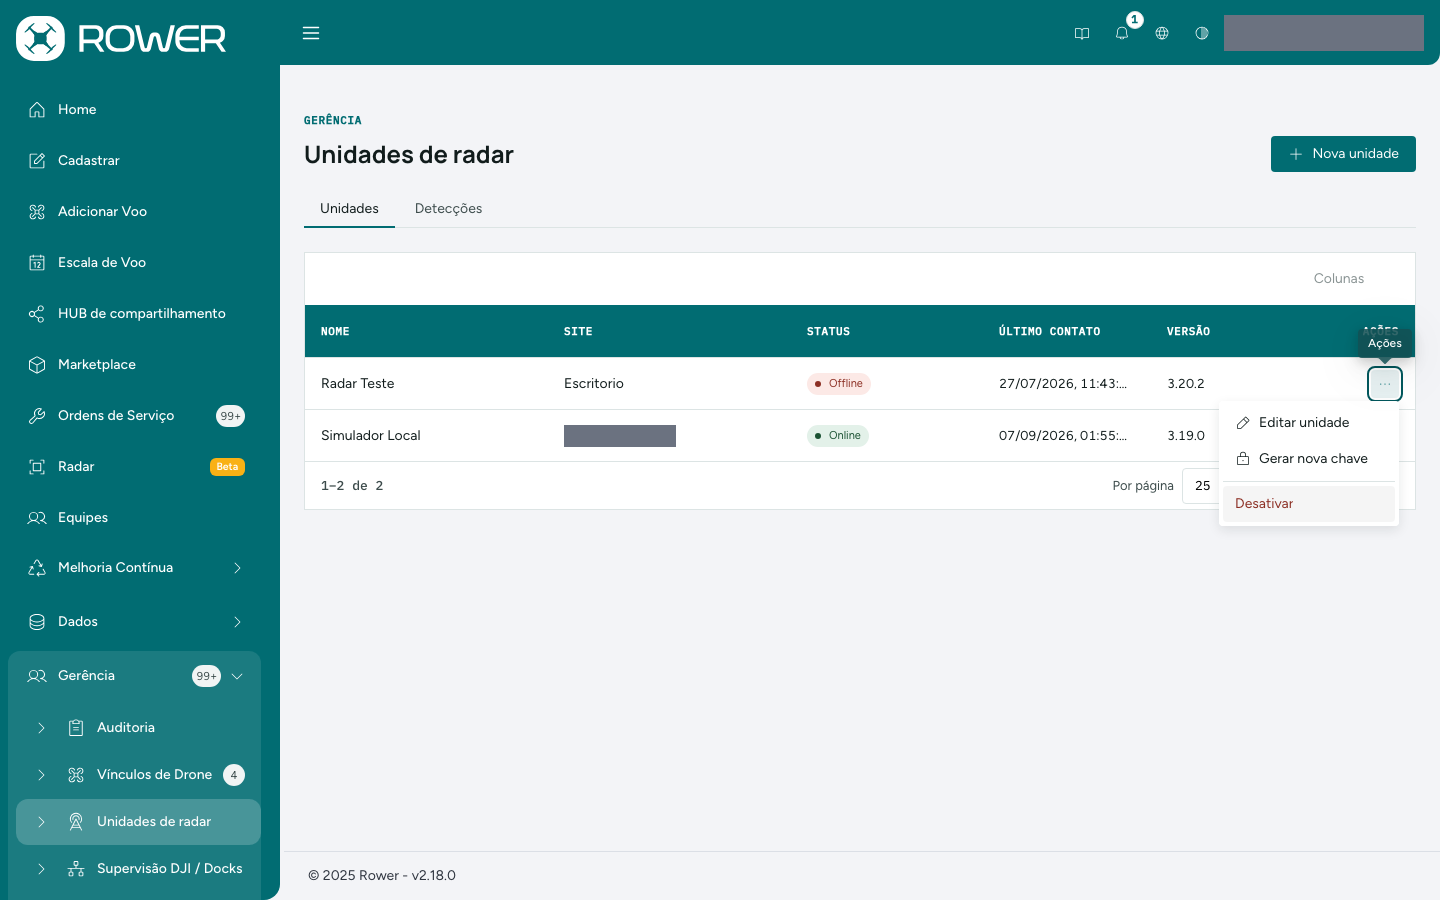The width and height of the screenshot is (1440, 900).
Task: Click the GERÊNCIA breadcrumb label
Action: click(333, 120)
